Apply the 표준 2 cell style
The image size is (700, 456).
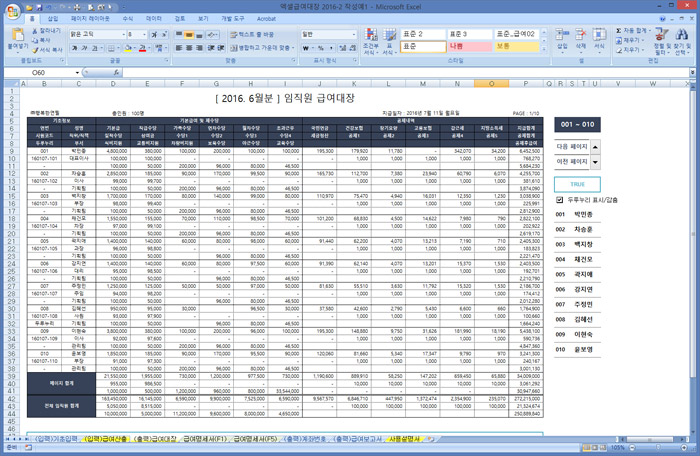pyautogui.click(x=423, y=34)
